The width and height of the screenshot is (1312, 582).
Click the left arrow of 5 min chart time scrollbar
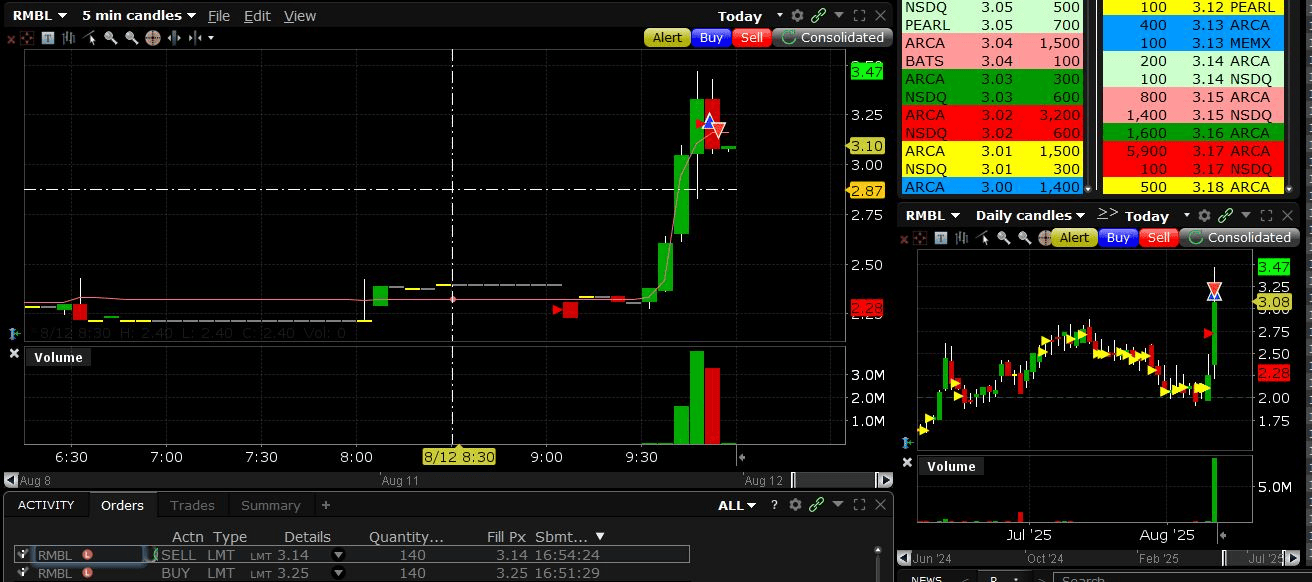(x=11, y=480)
